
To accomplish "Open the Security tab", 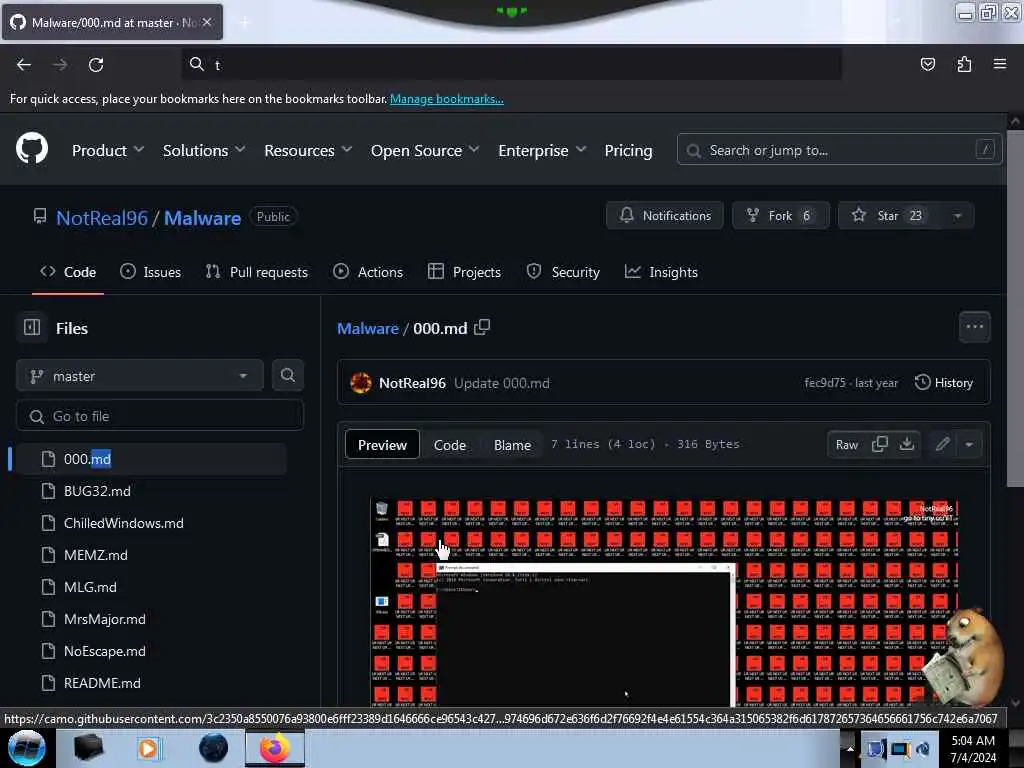I will point(563,272).
